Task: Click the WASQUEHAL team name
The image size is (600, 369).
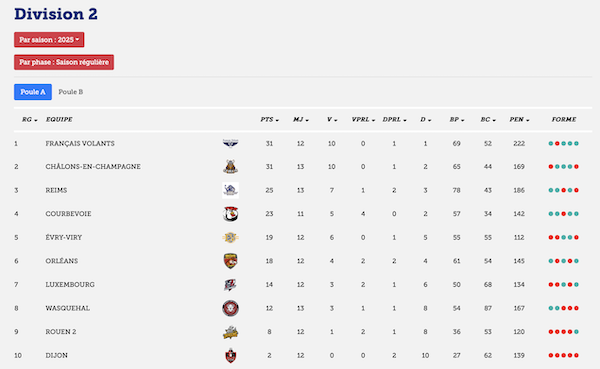Action: coord(68,308)
